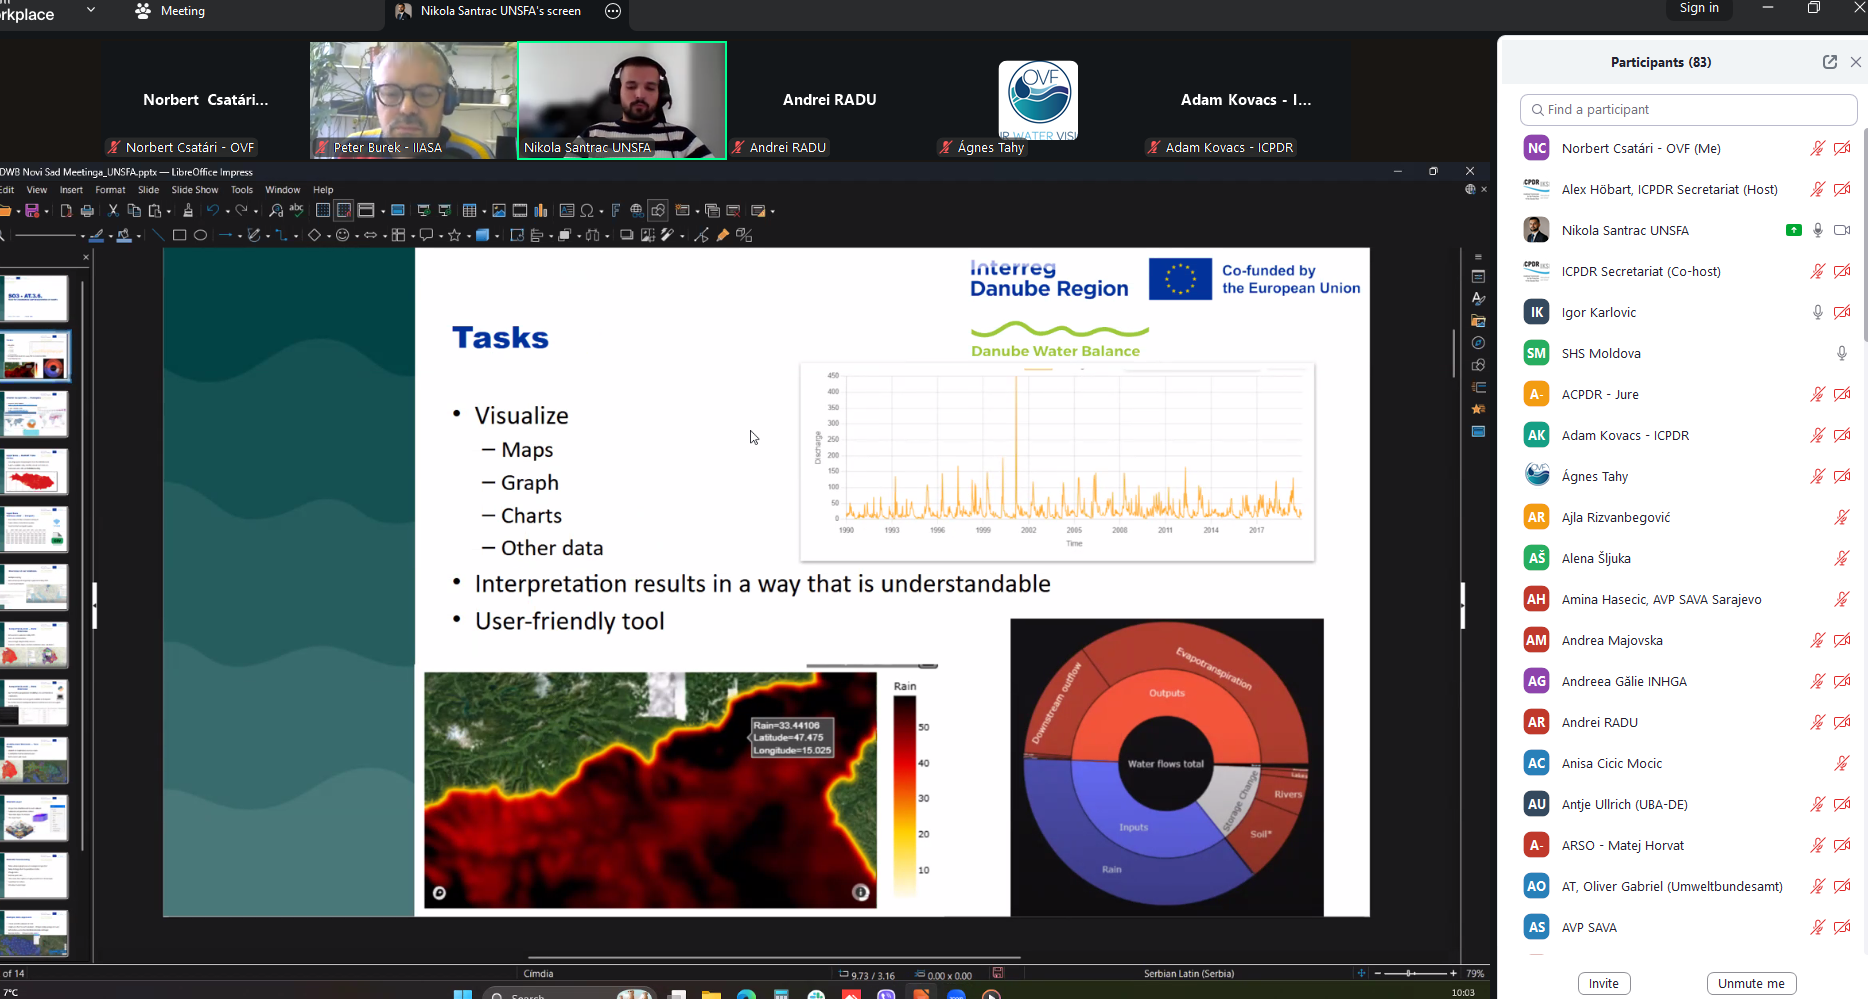This screenshot has height=999, width=1868.
Task: Click the Cut scissors icon
Action: [113, 211]
